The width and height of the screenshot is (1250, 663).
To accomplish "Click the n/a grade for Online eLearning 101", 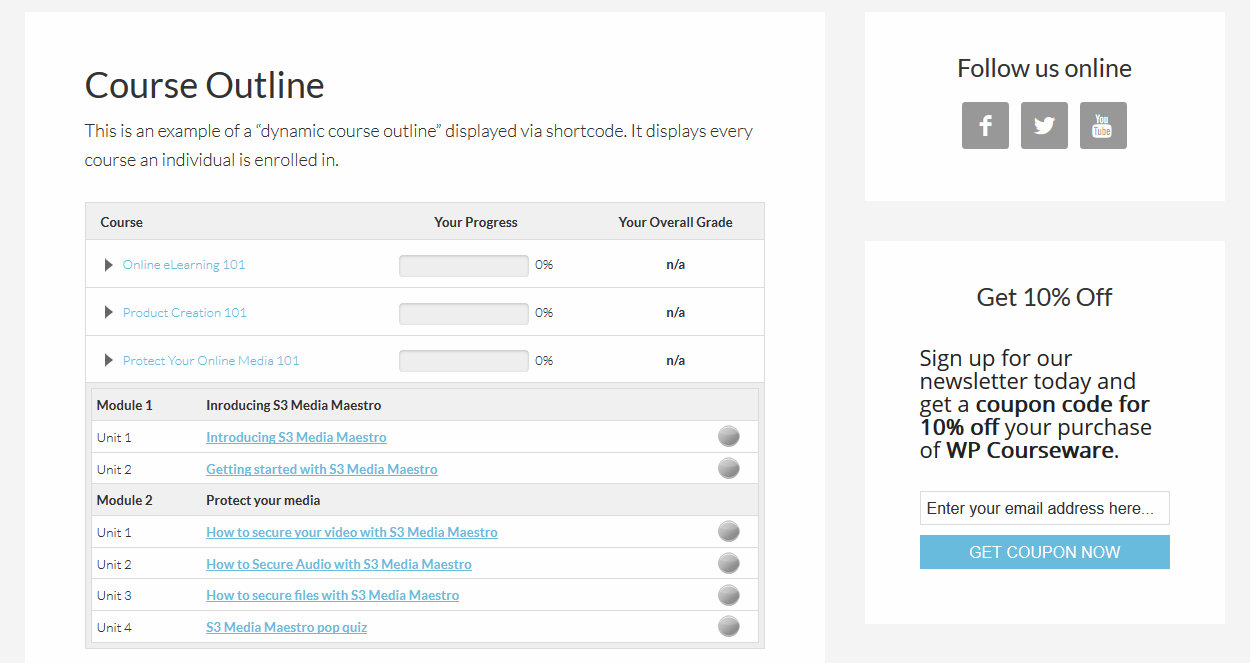I will click(676, 265).
